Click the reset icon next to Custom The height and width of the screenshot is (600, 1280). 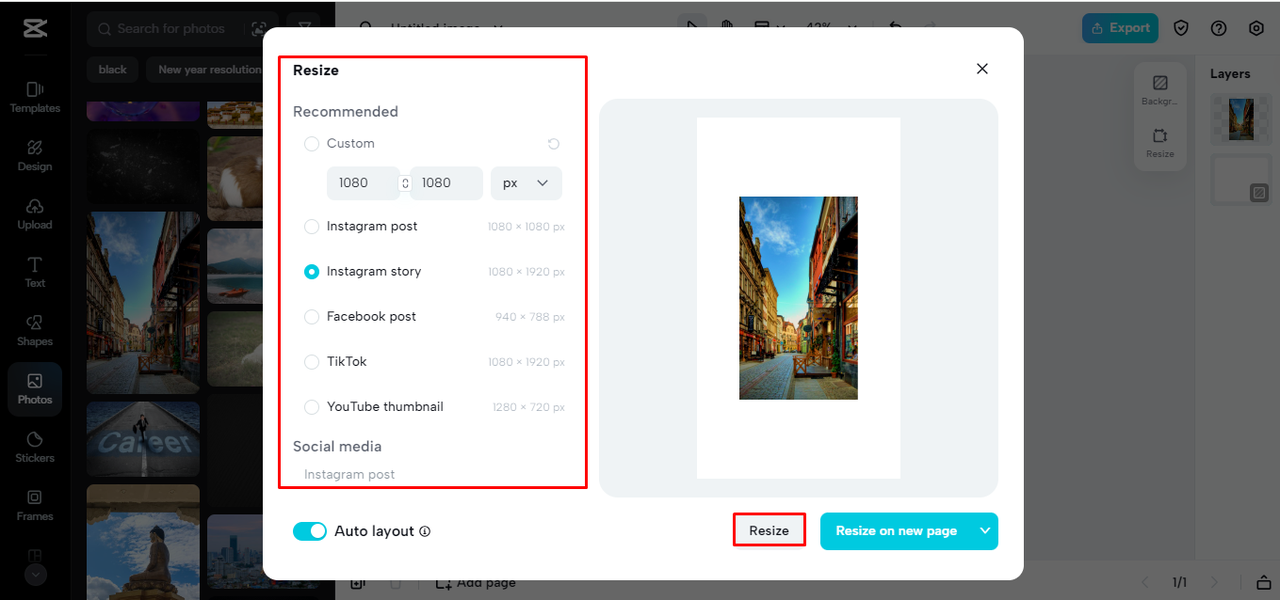tap(554, 144)
